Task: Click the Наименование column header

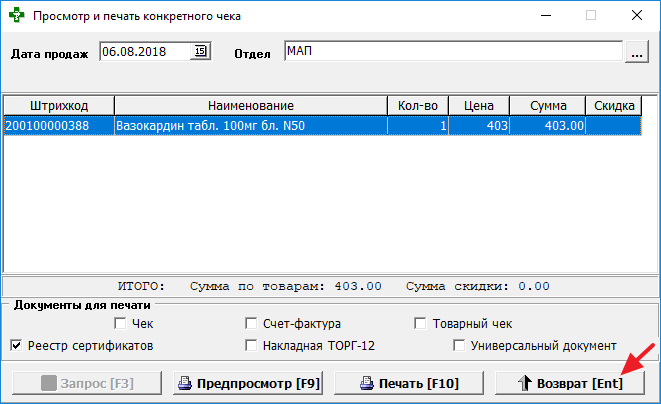Action: (x=251, y=105)
